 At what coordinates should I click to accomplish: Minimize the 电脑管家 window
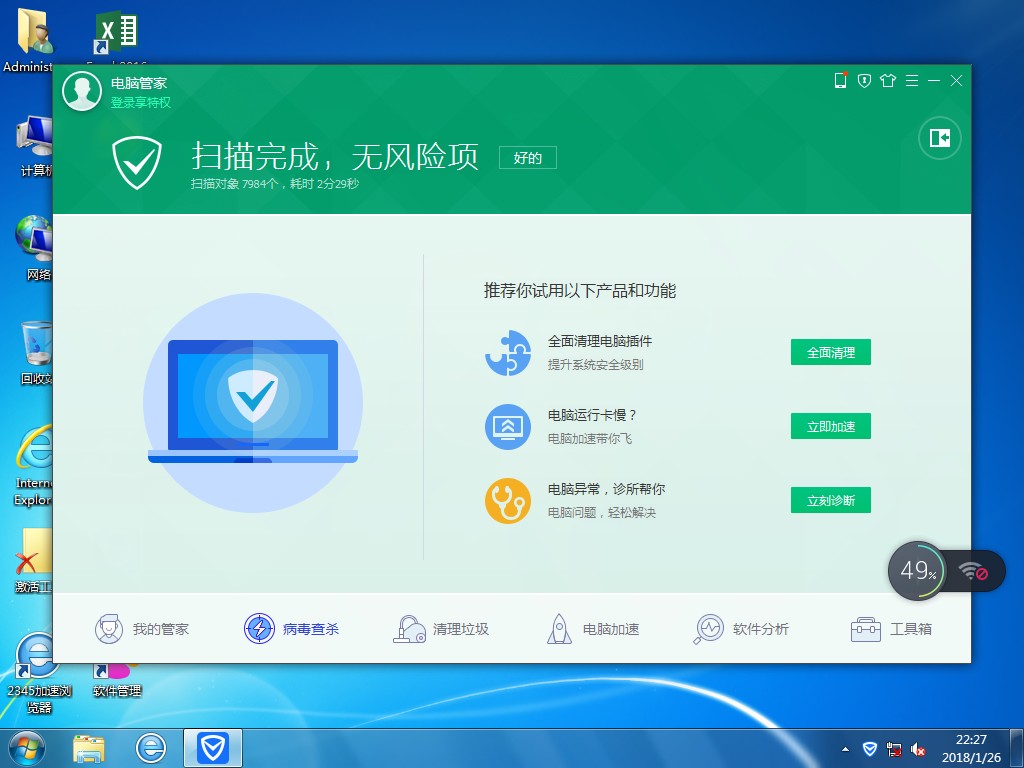(934, 80)
